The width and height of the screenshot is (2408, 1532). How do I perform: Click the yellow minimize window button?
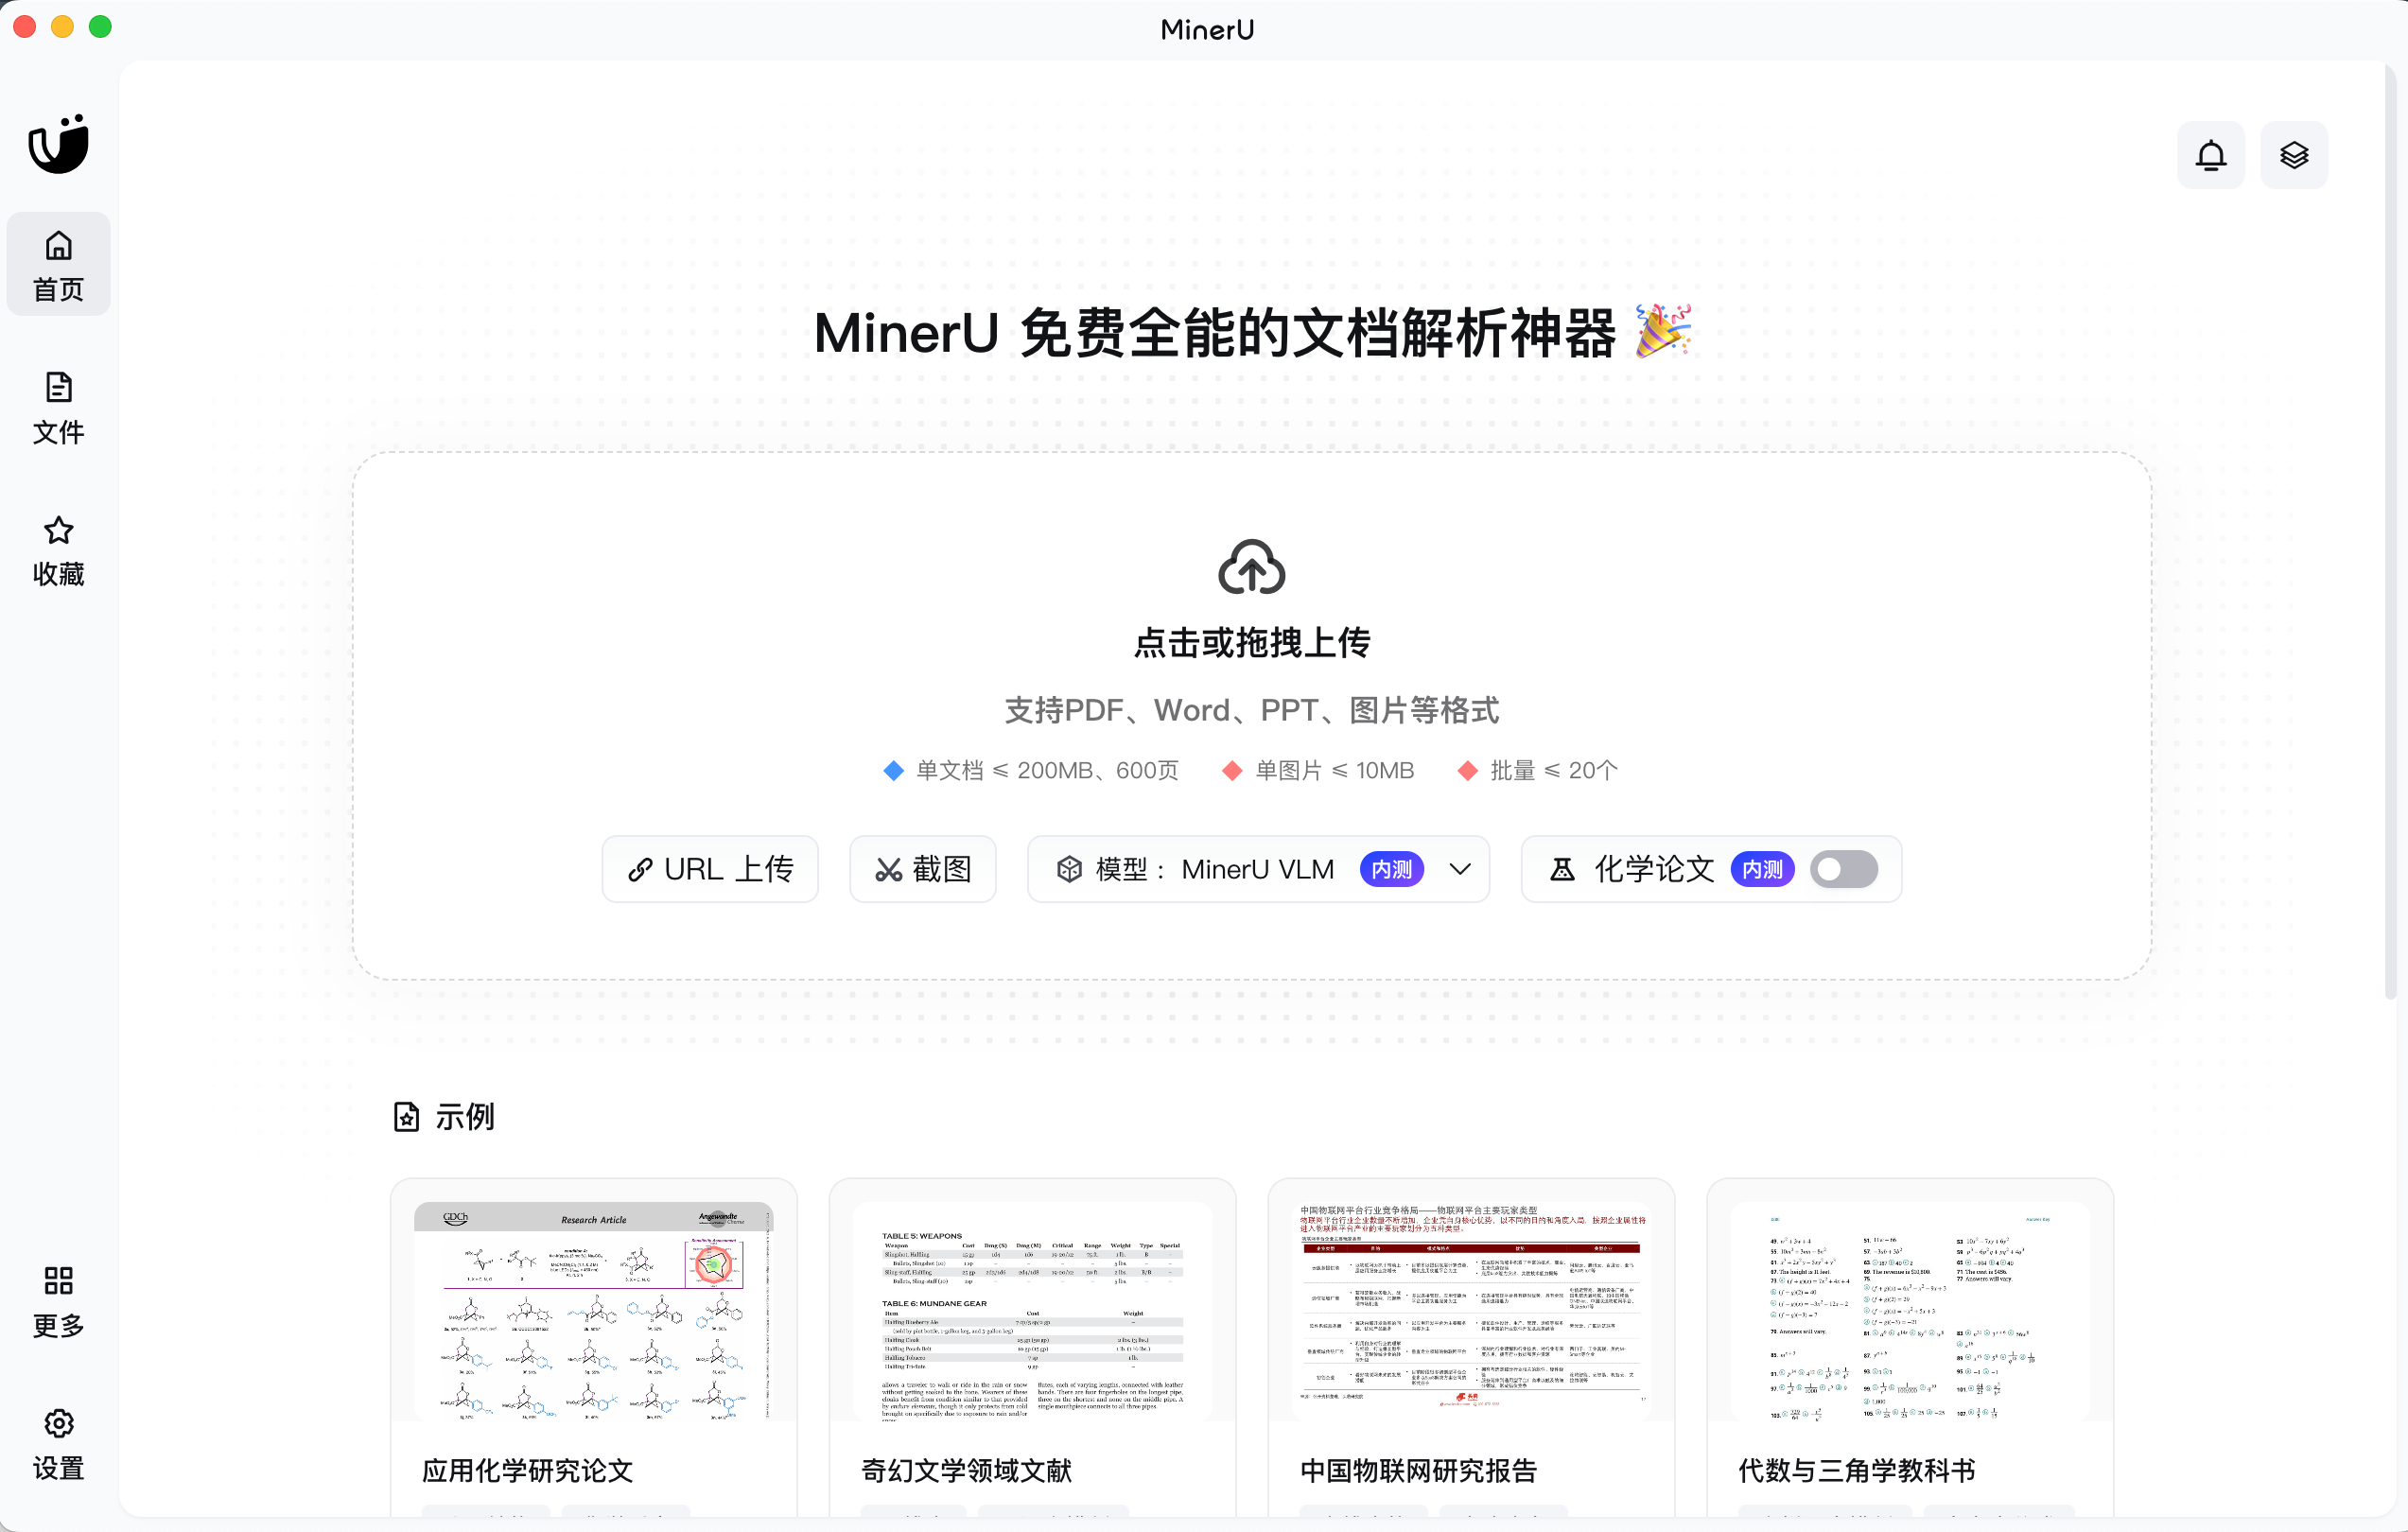pos(62,27)
